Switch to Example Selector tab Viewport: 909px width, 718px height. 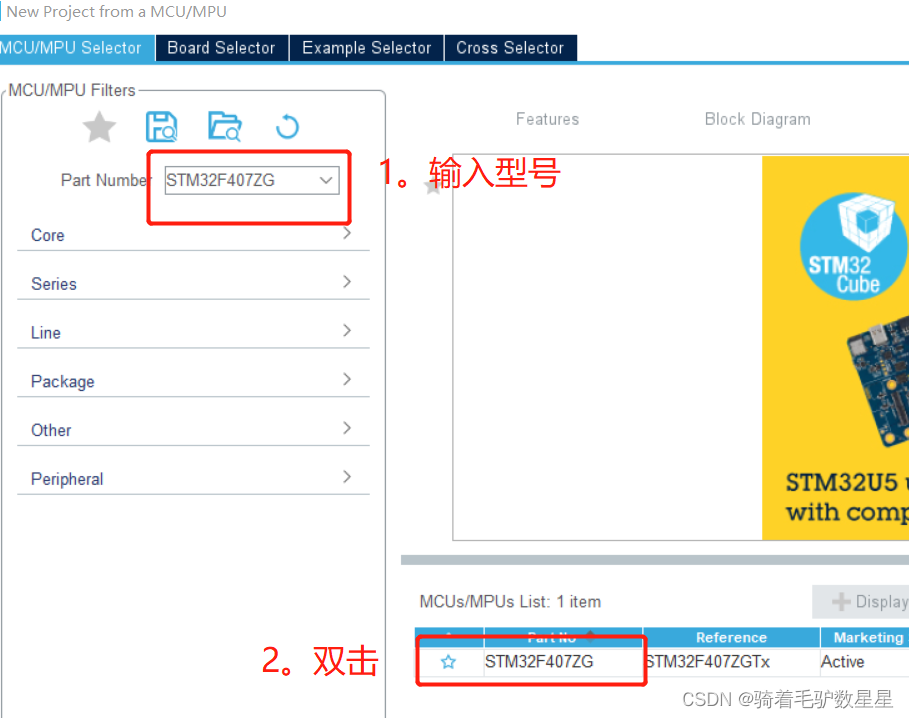(x=366, y=48)
